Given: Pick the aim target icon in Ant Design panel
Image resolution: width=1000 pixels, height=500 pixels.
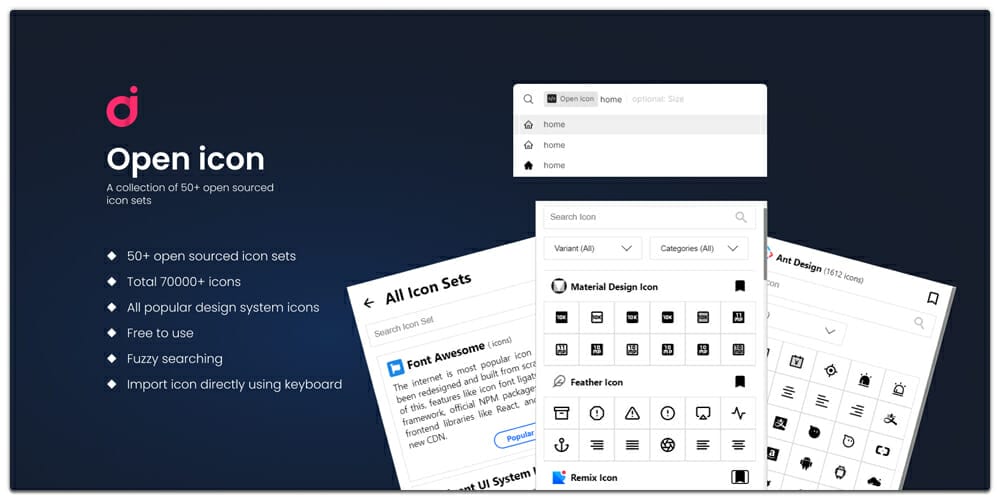Looking at the screenshot, I should (830, 371).
